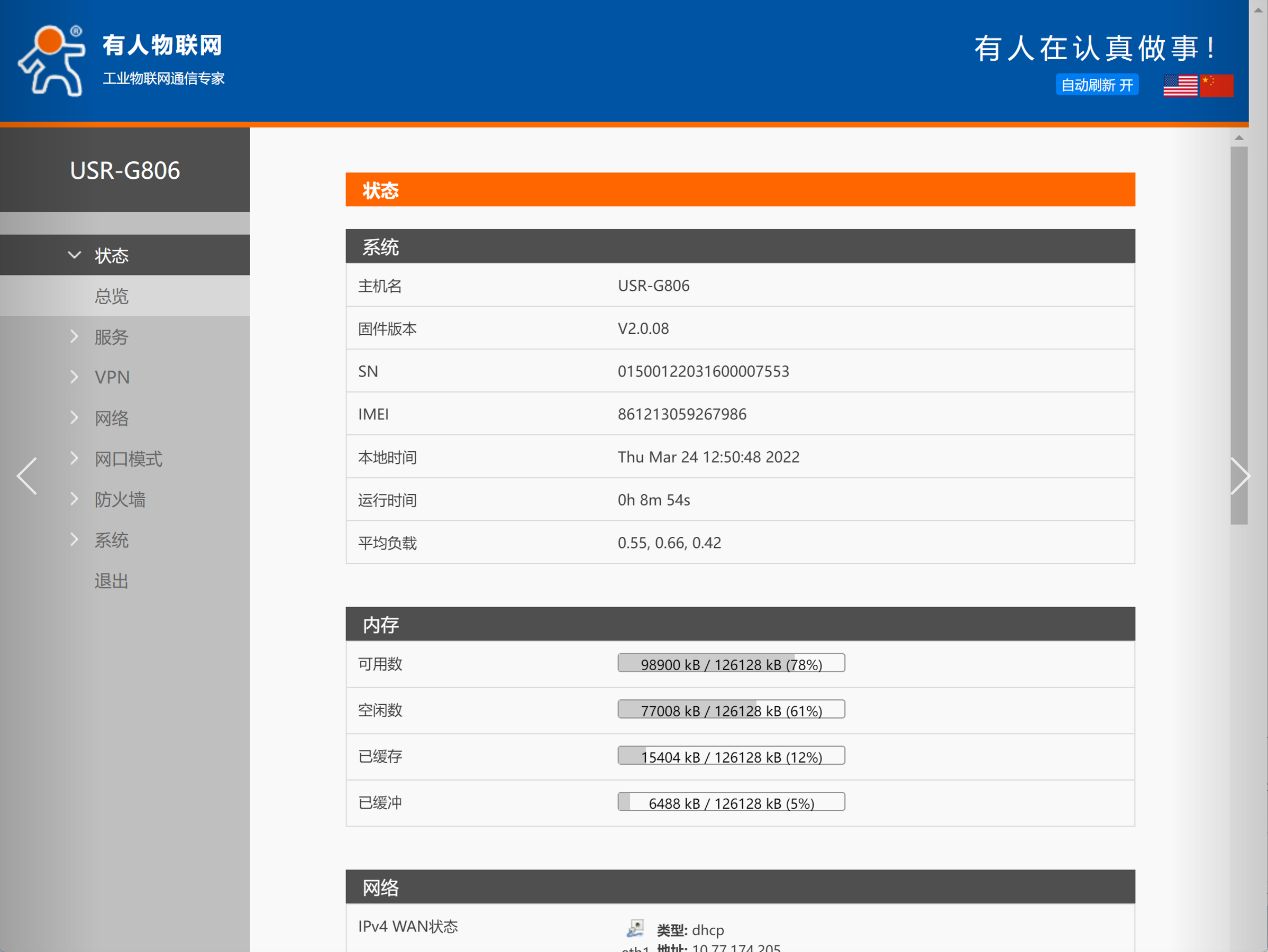Switch language with the China flag icon
Image resolution: width=1268 pixels, height=952 pixels.
pyautogui.click(x=1217, y=86)
